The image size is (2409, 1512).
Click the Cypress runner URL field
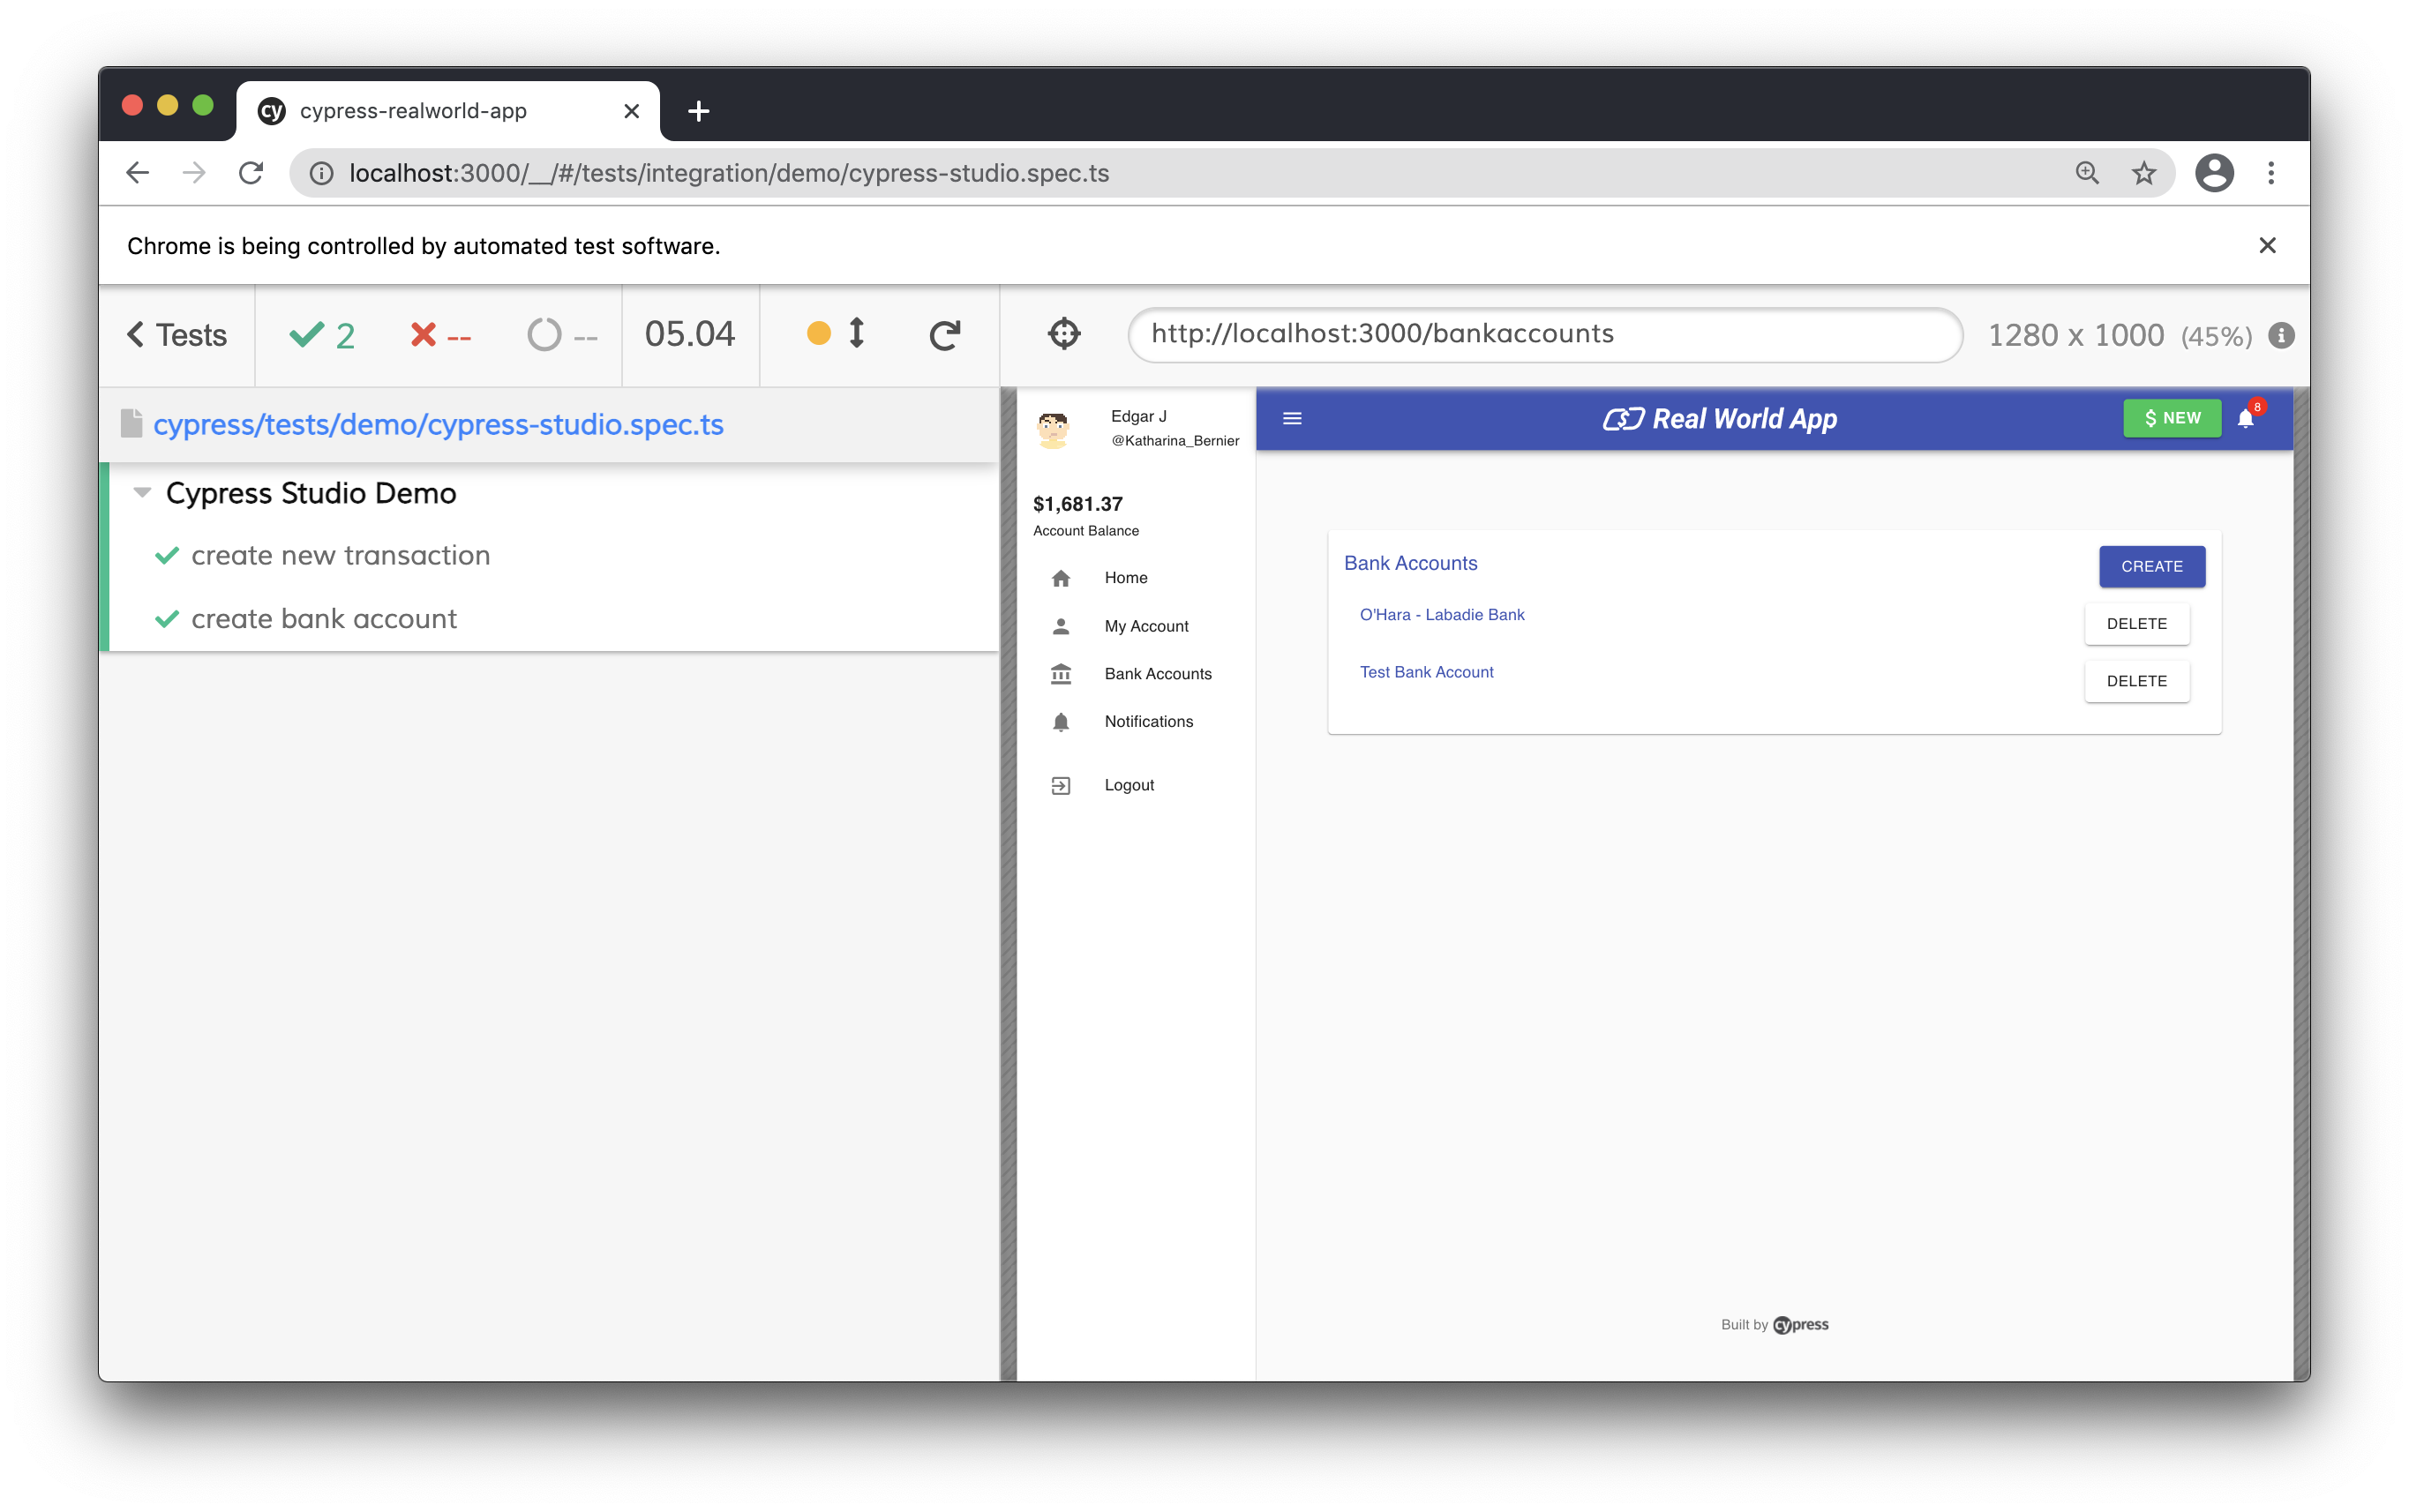[x=1544, y=334]
